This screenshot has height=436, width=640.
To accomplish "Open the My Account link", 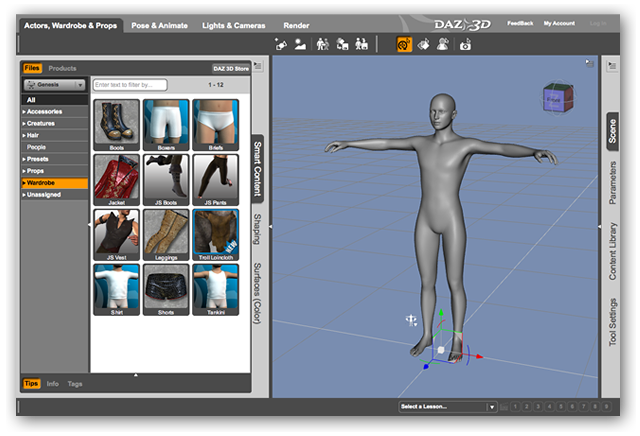I will [x=559, y=23].
